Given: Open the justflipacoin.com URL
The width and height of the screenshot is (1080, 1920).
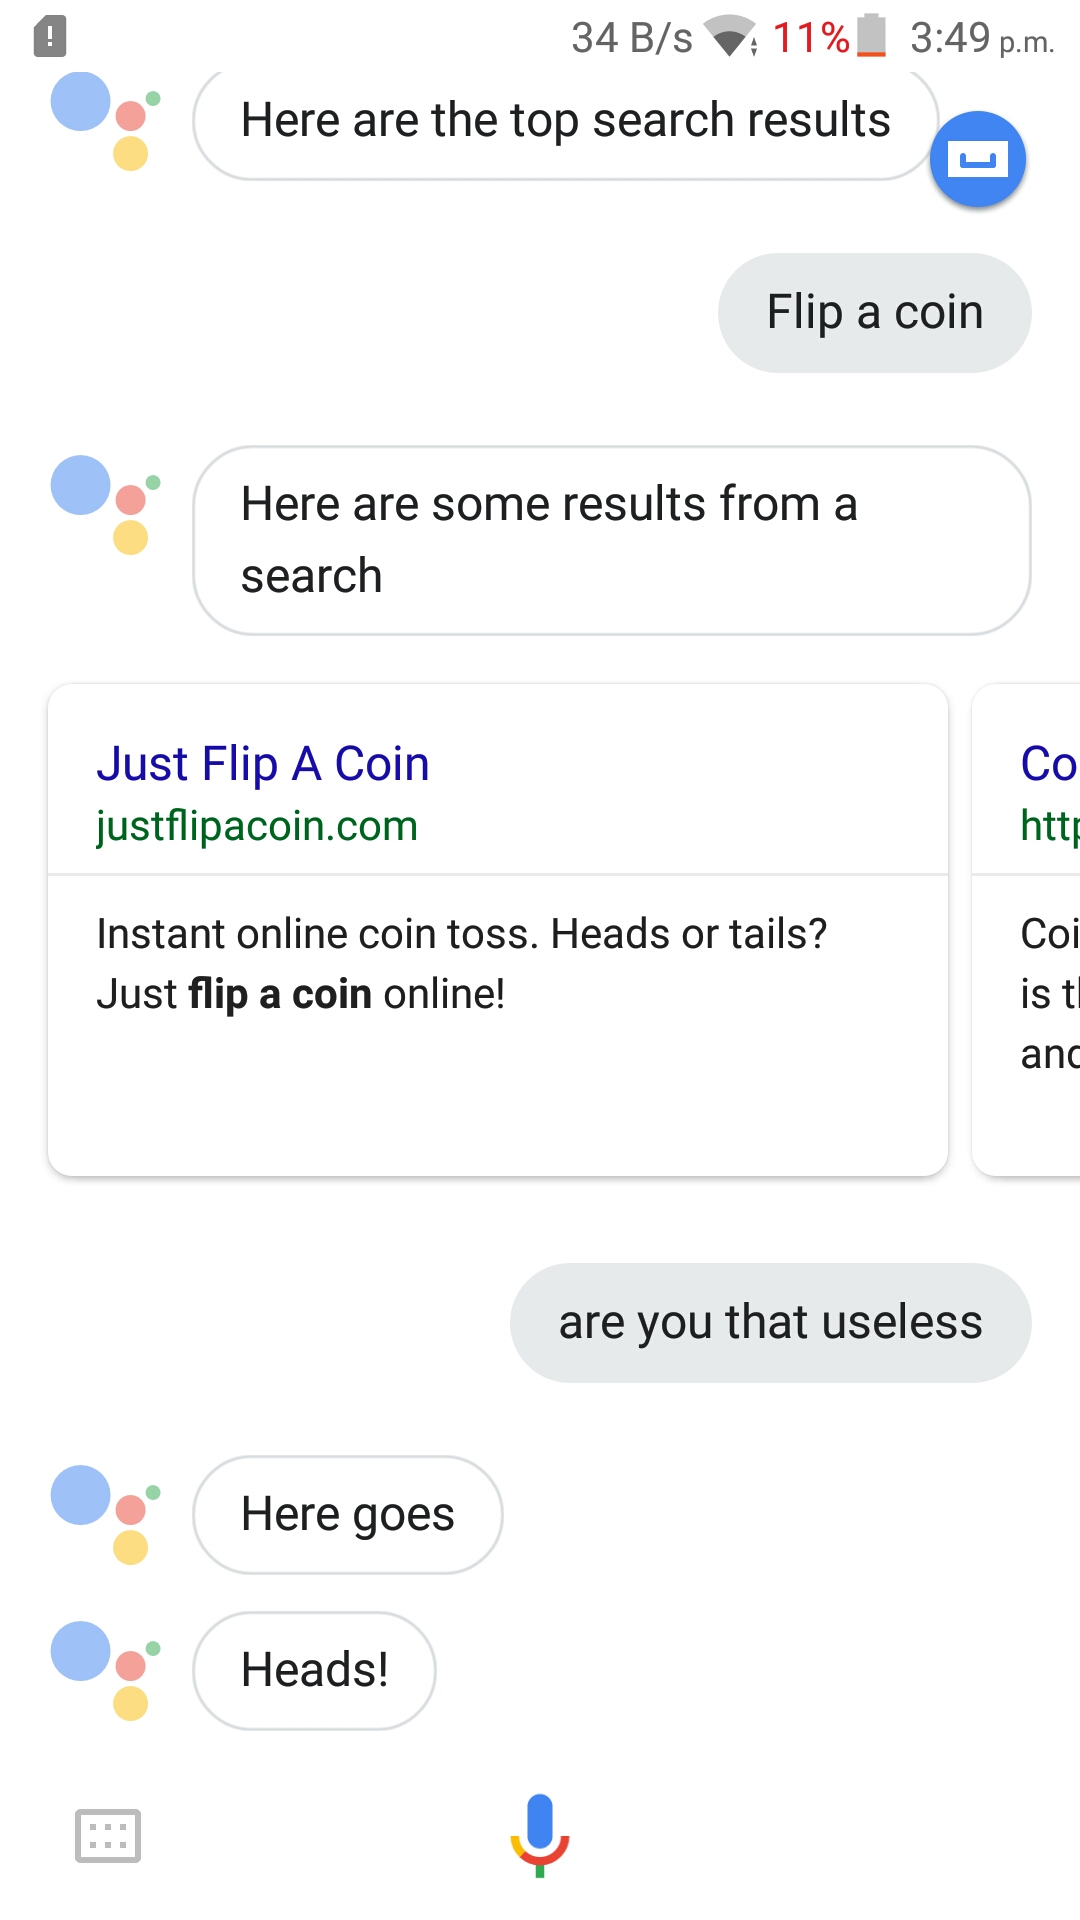Looking at the screenshot, I should [257, 827].
